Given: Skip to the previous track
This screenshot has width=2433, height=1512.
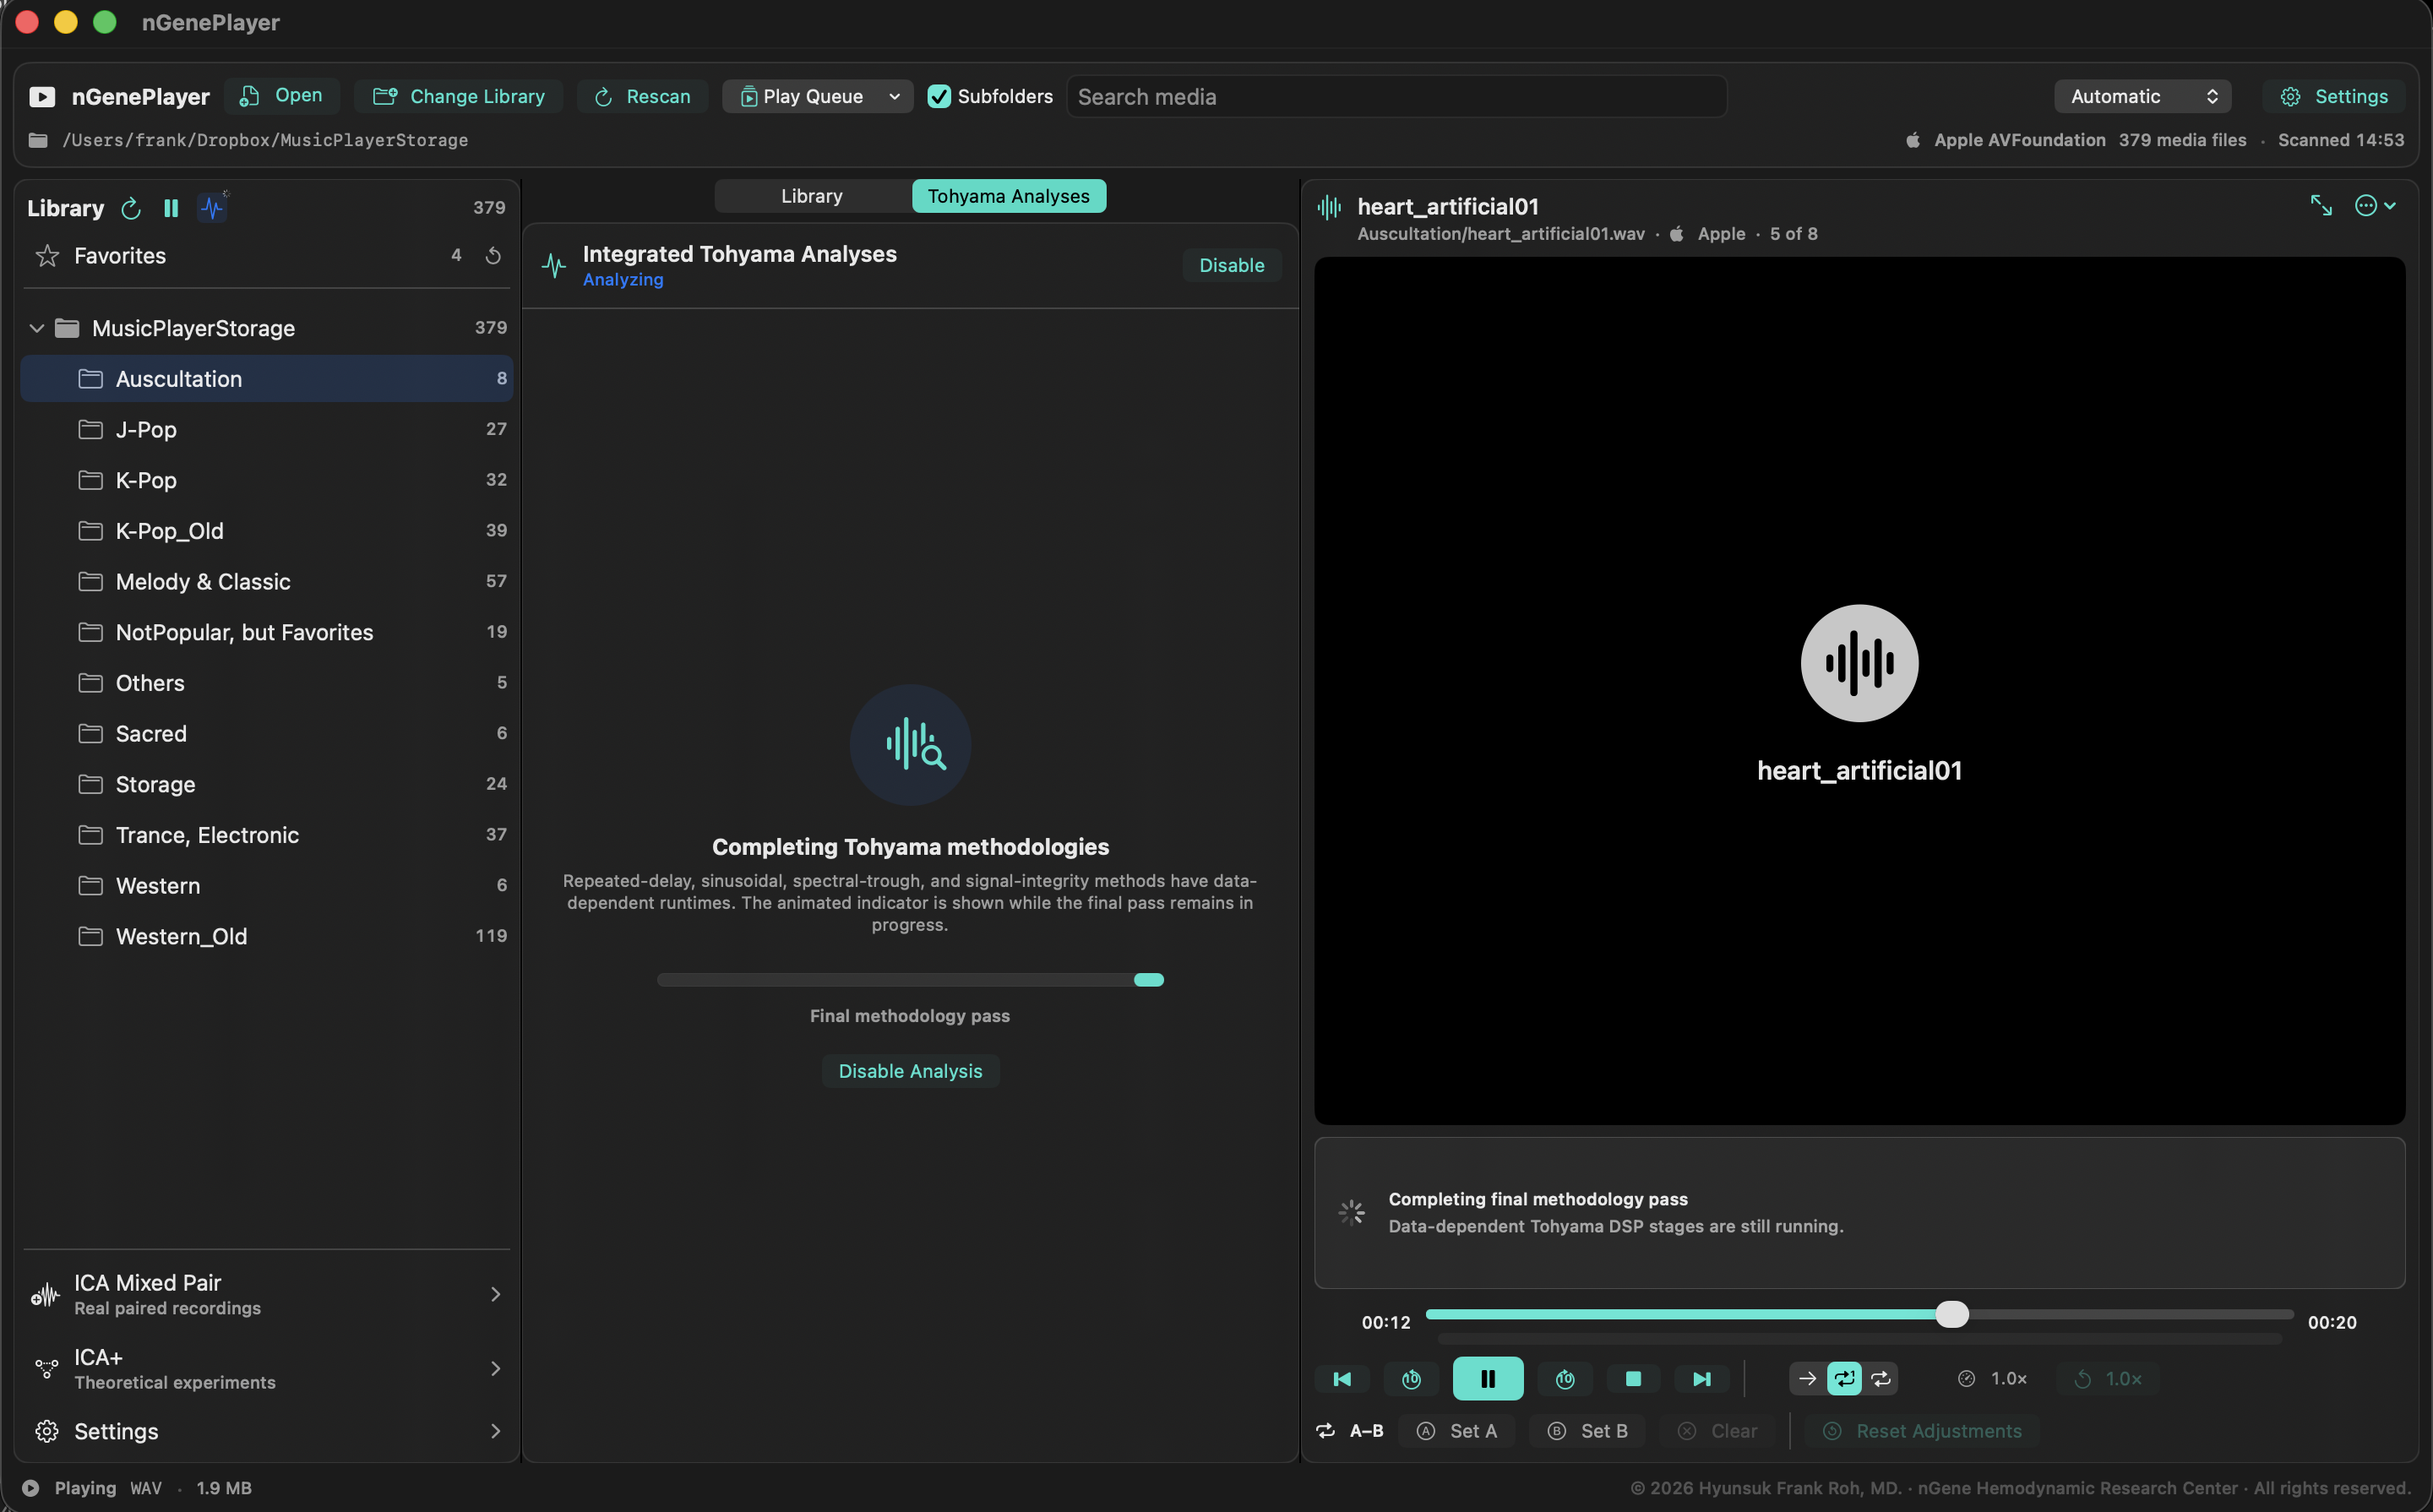Looking at the screenshot, I should (x=1342, y=1379).
